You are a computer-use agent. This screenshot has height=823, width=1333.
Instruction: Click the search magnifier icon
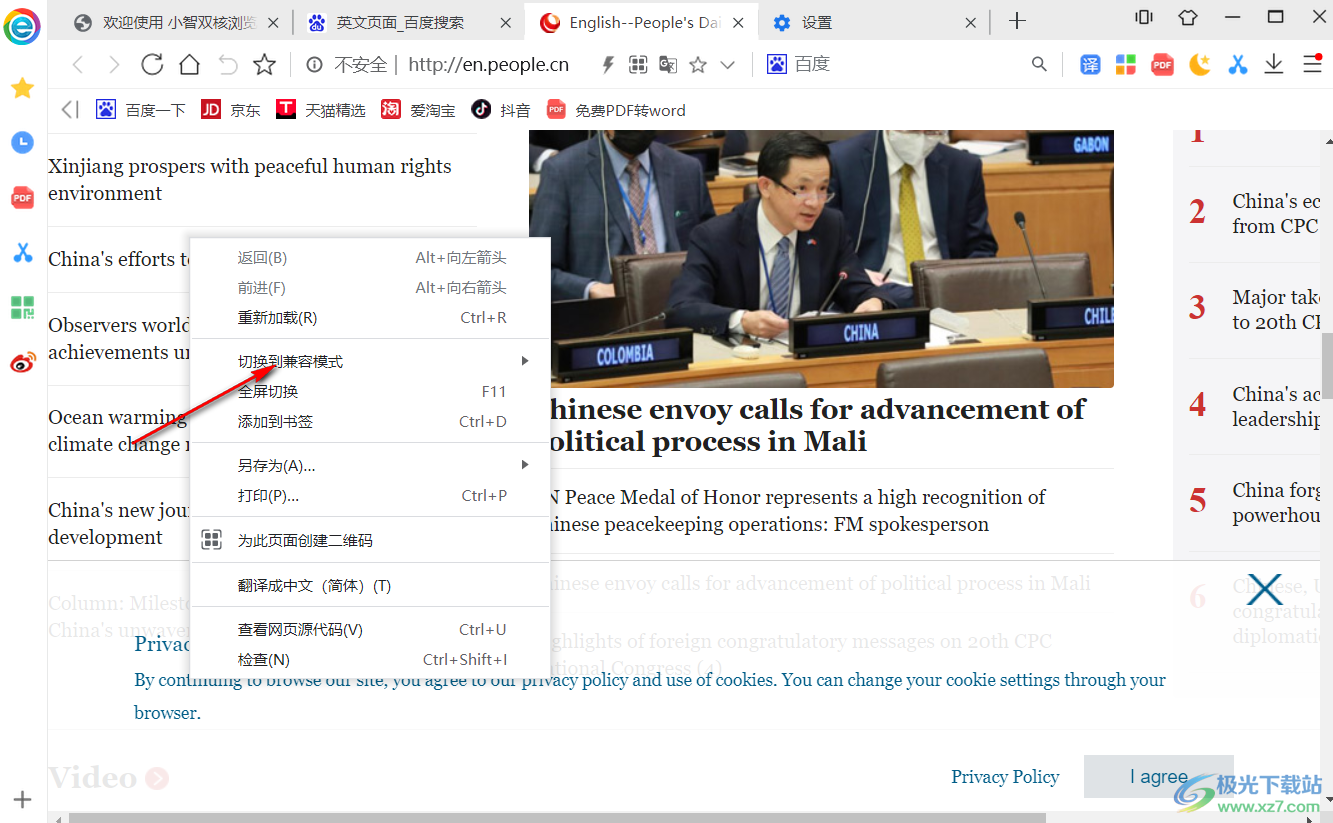1039,65
